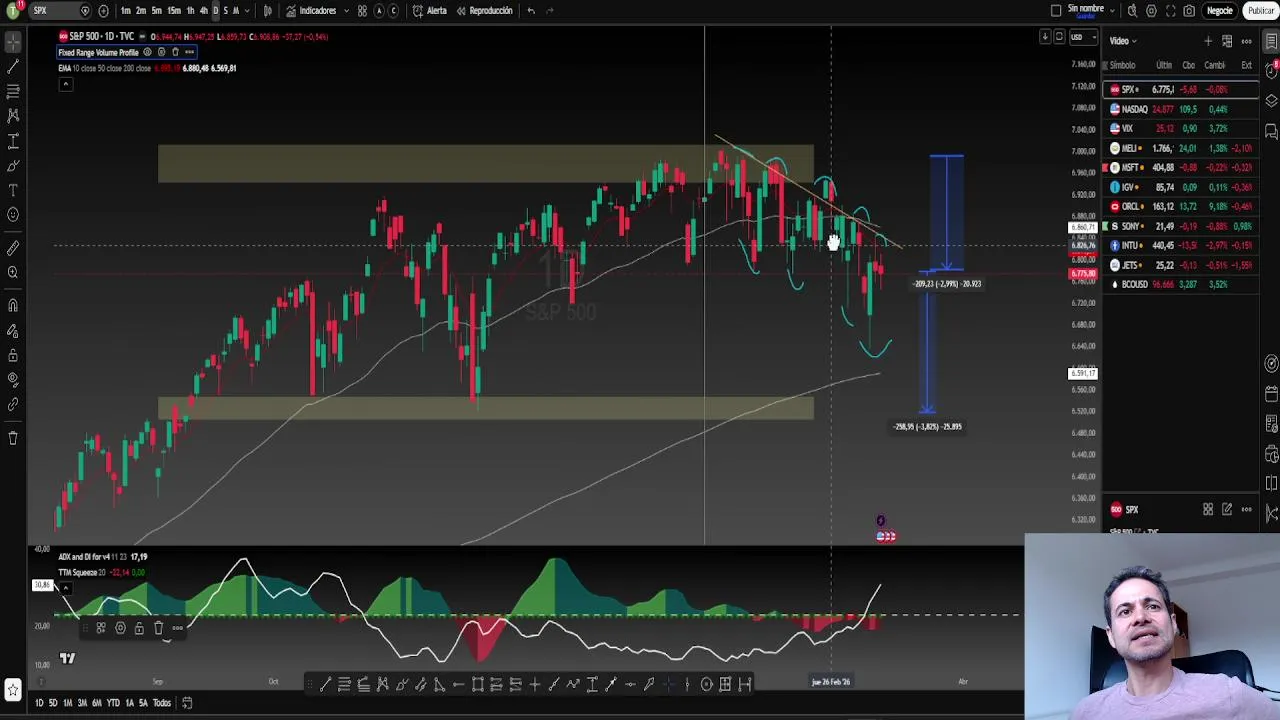The image size is (1280, 720).
Task: Expand the timeframe dropdown chevron
Action: (247, 11)
